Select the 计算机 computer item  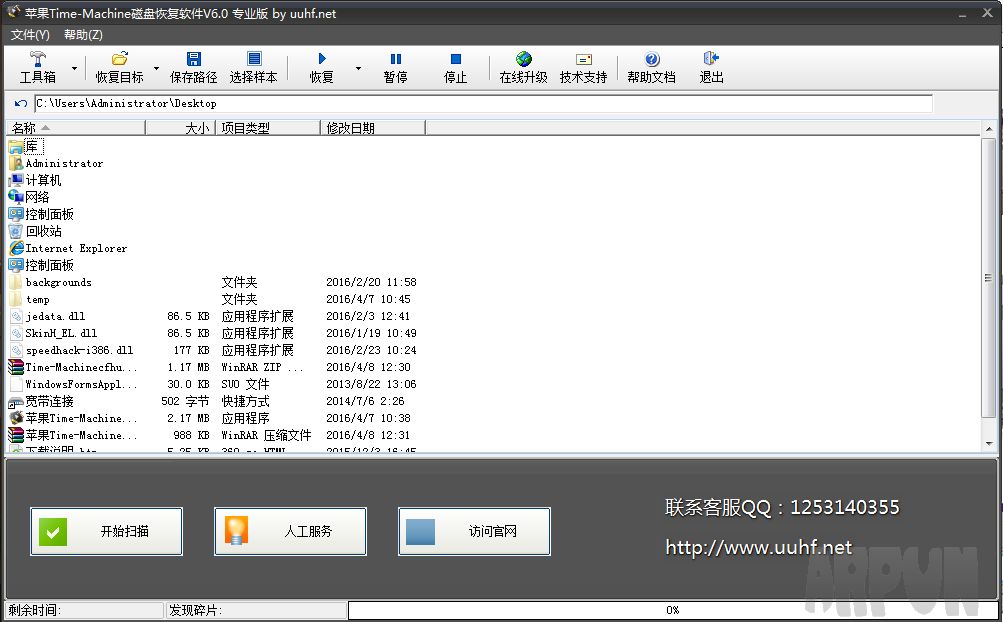(x=35, y=180)
